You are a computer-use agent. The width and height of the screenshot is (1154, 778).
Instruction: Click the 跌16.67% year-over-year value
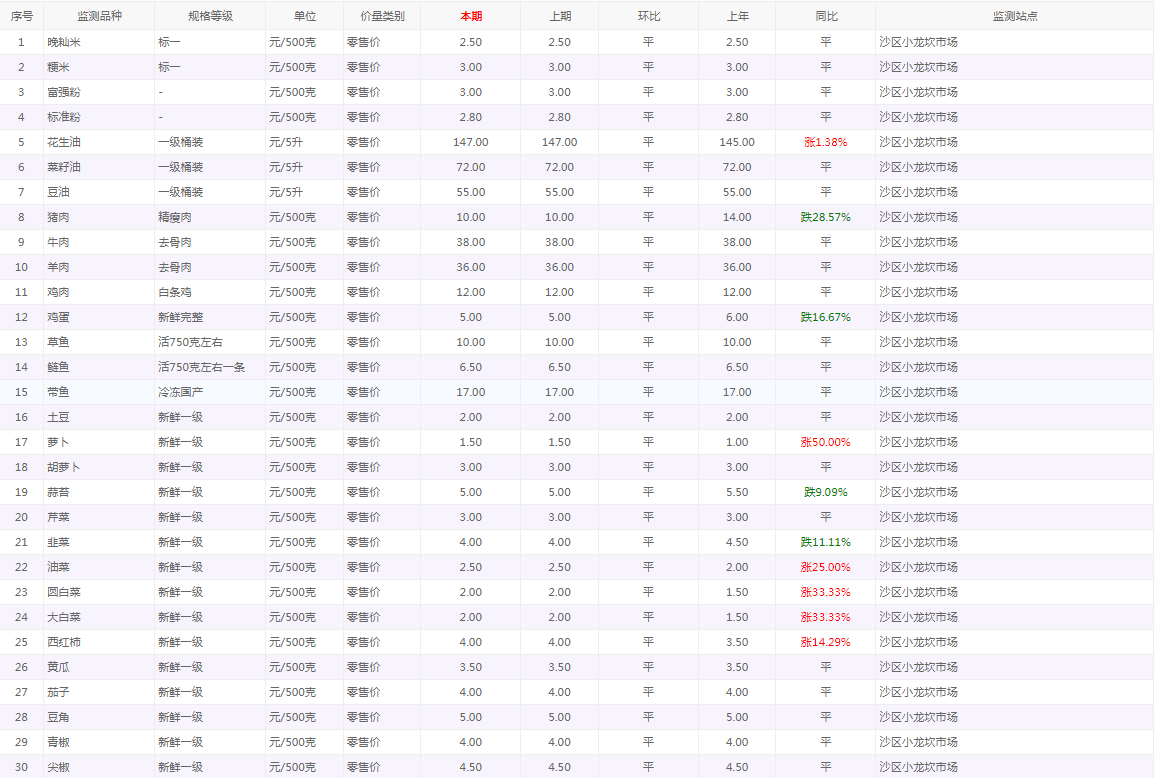click(825, 317)
